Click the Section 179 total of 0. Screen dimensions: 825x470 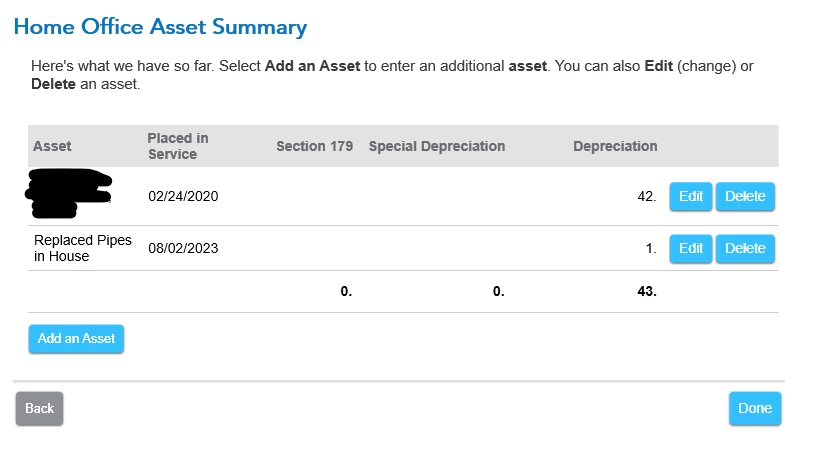click(x=346, y=292)
